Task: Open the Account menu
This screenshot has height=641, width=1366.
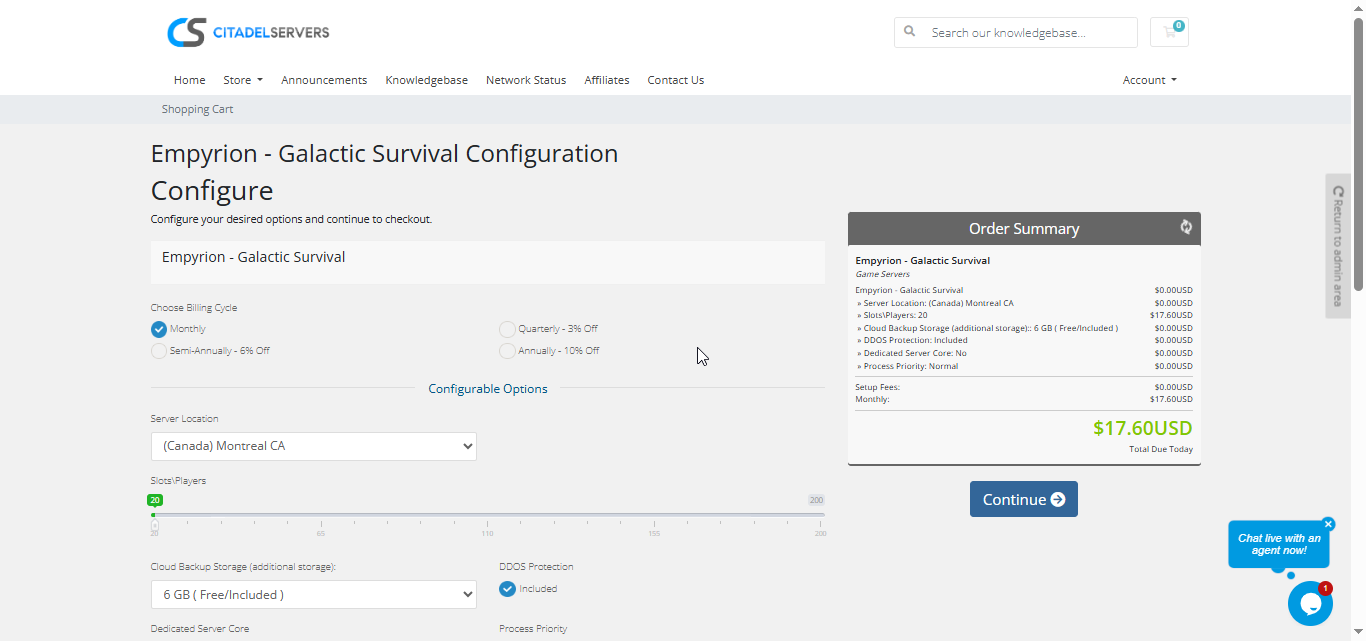Action: [1148, 79]
